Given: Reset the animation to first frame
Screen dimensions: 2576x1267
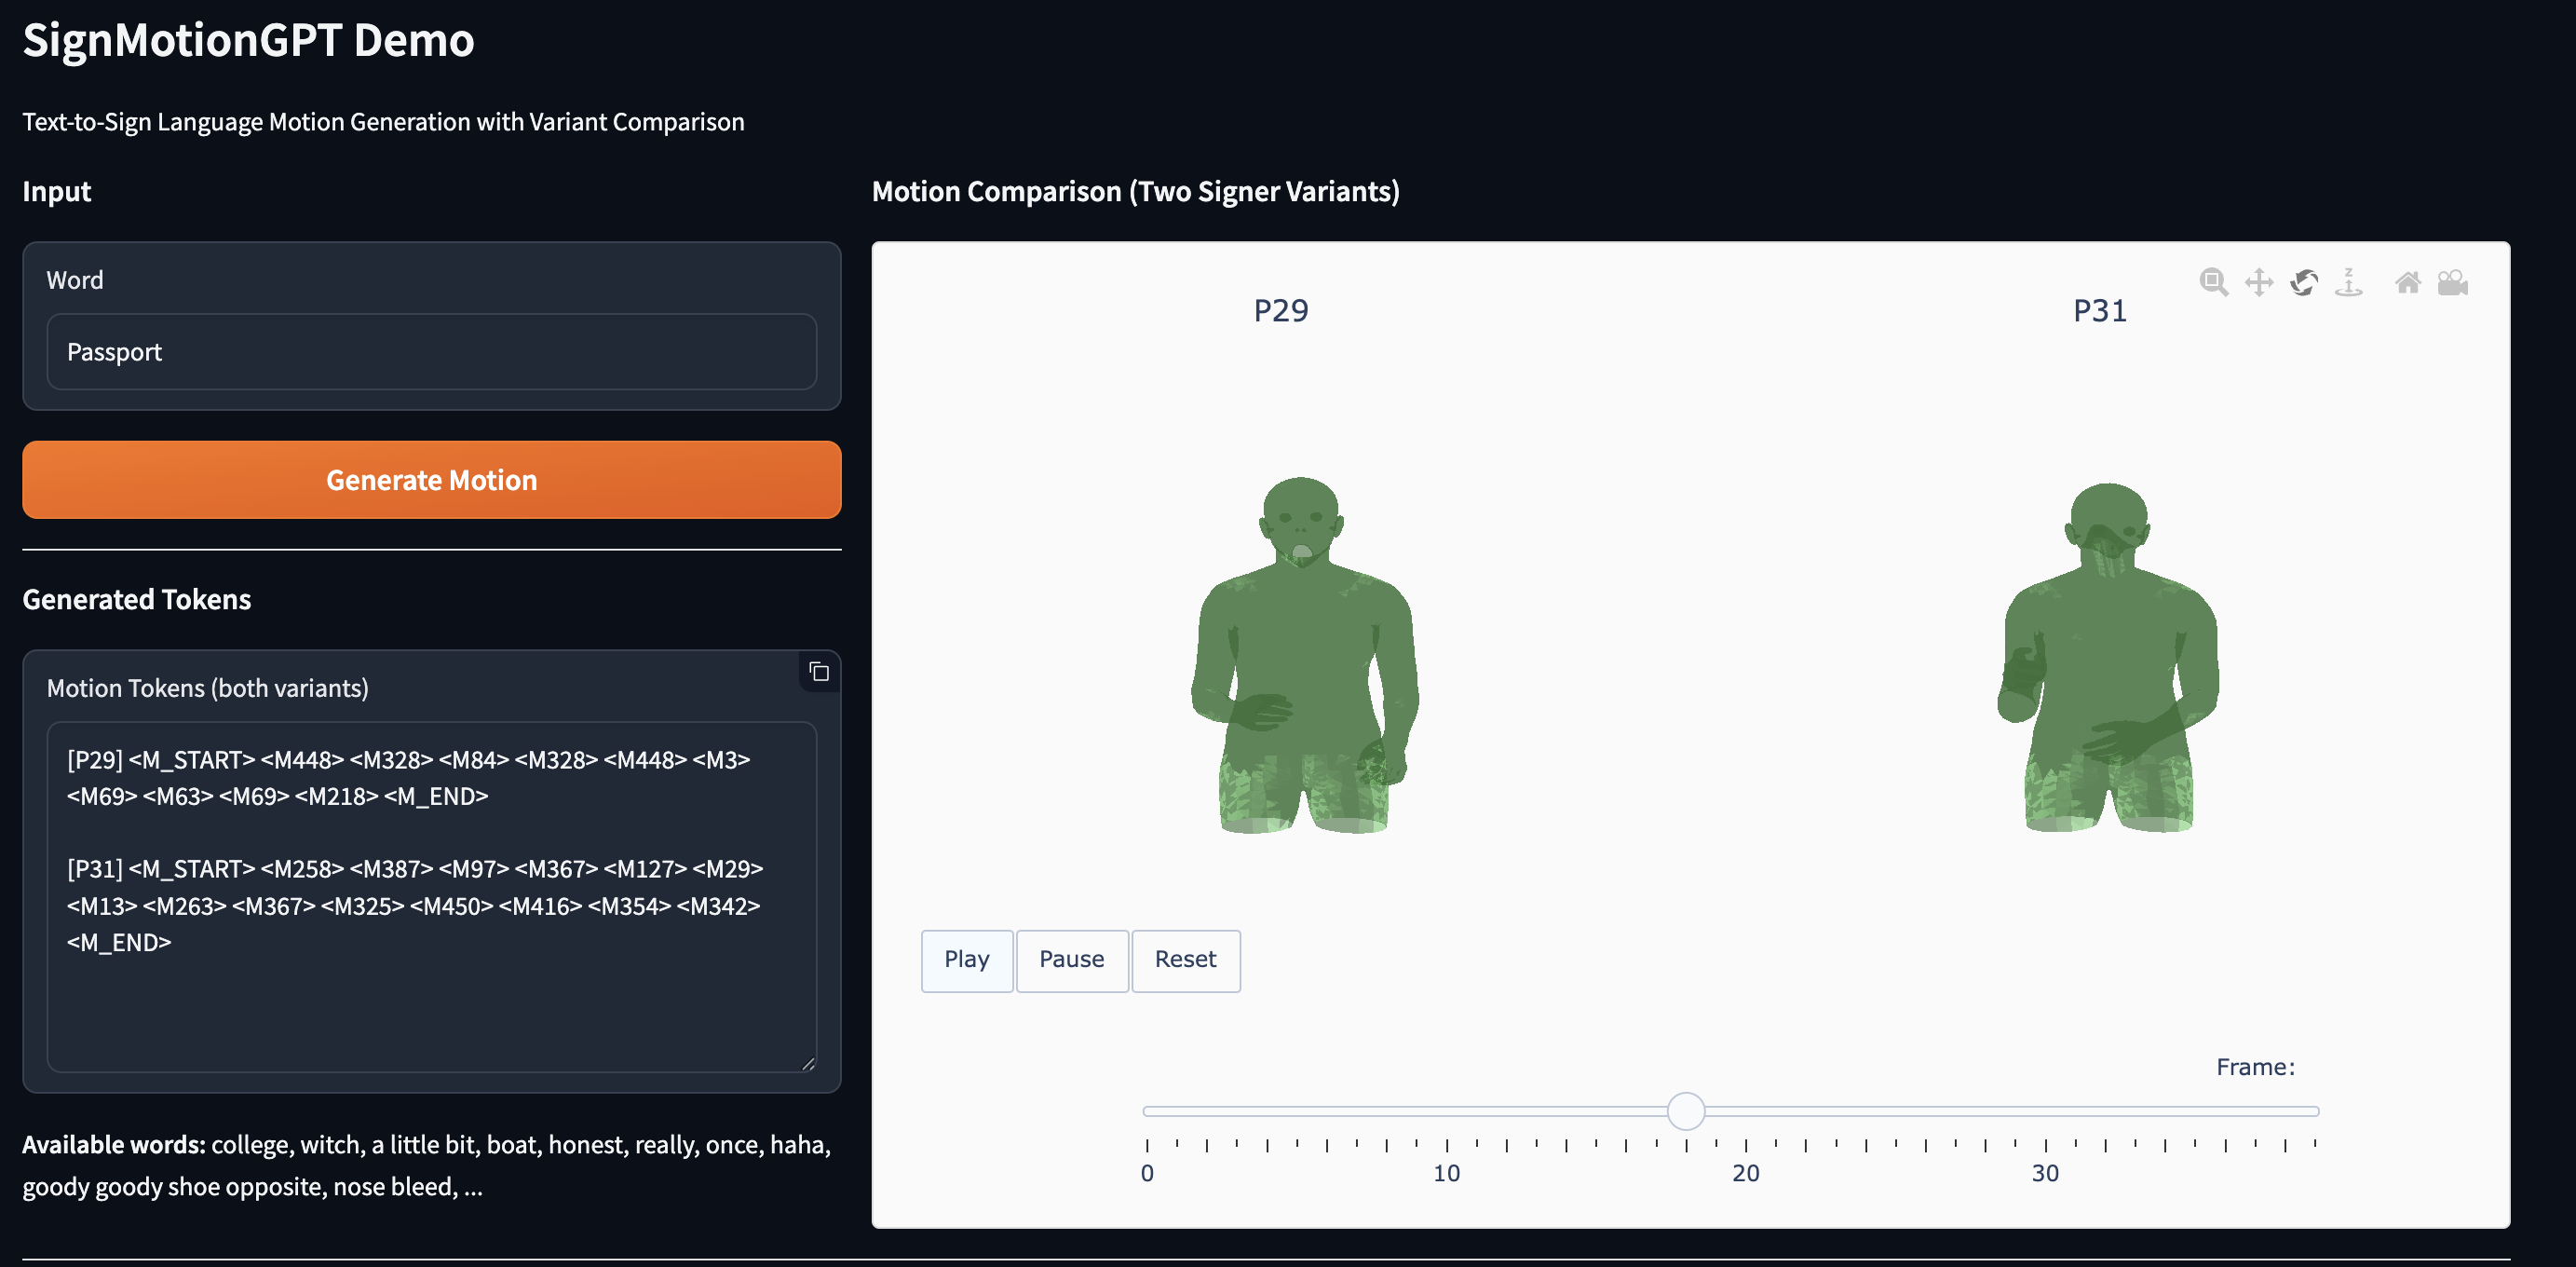Looking at the screenshot, I should coord(1185,960).
